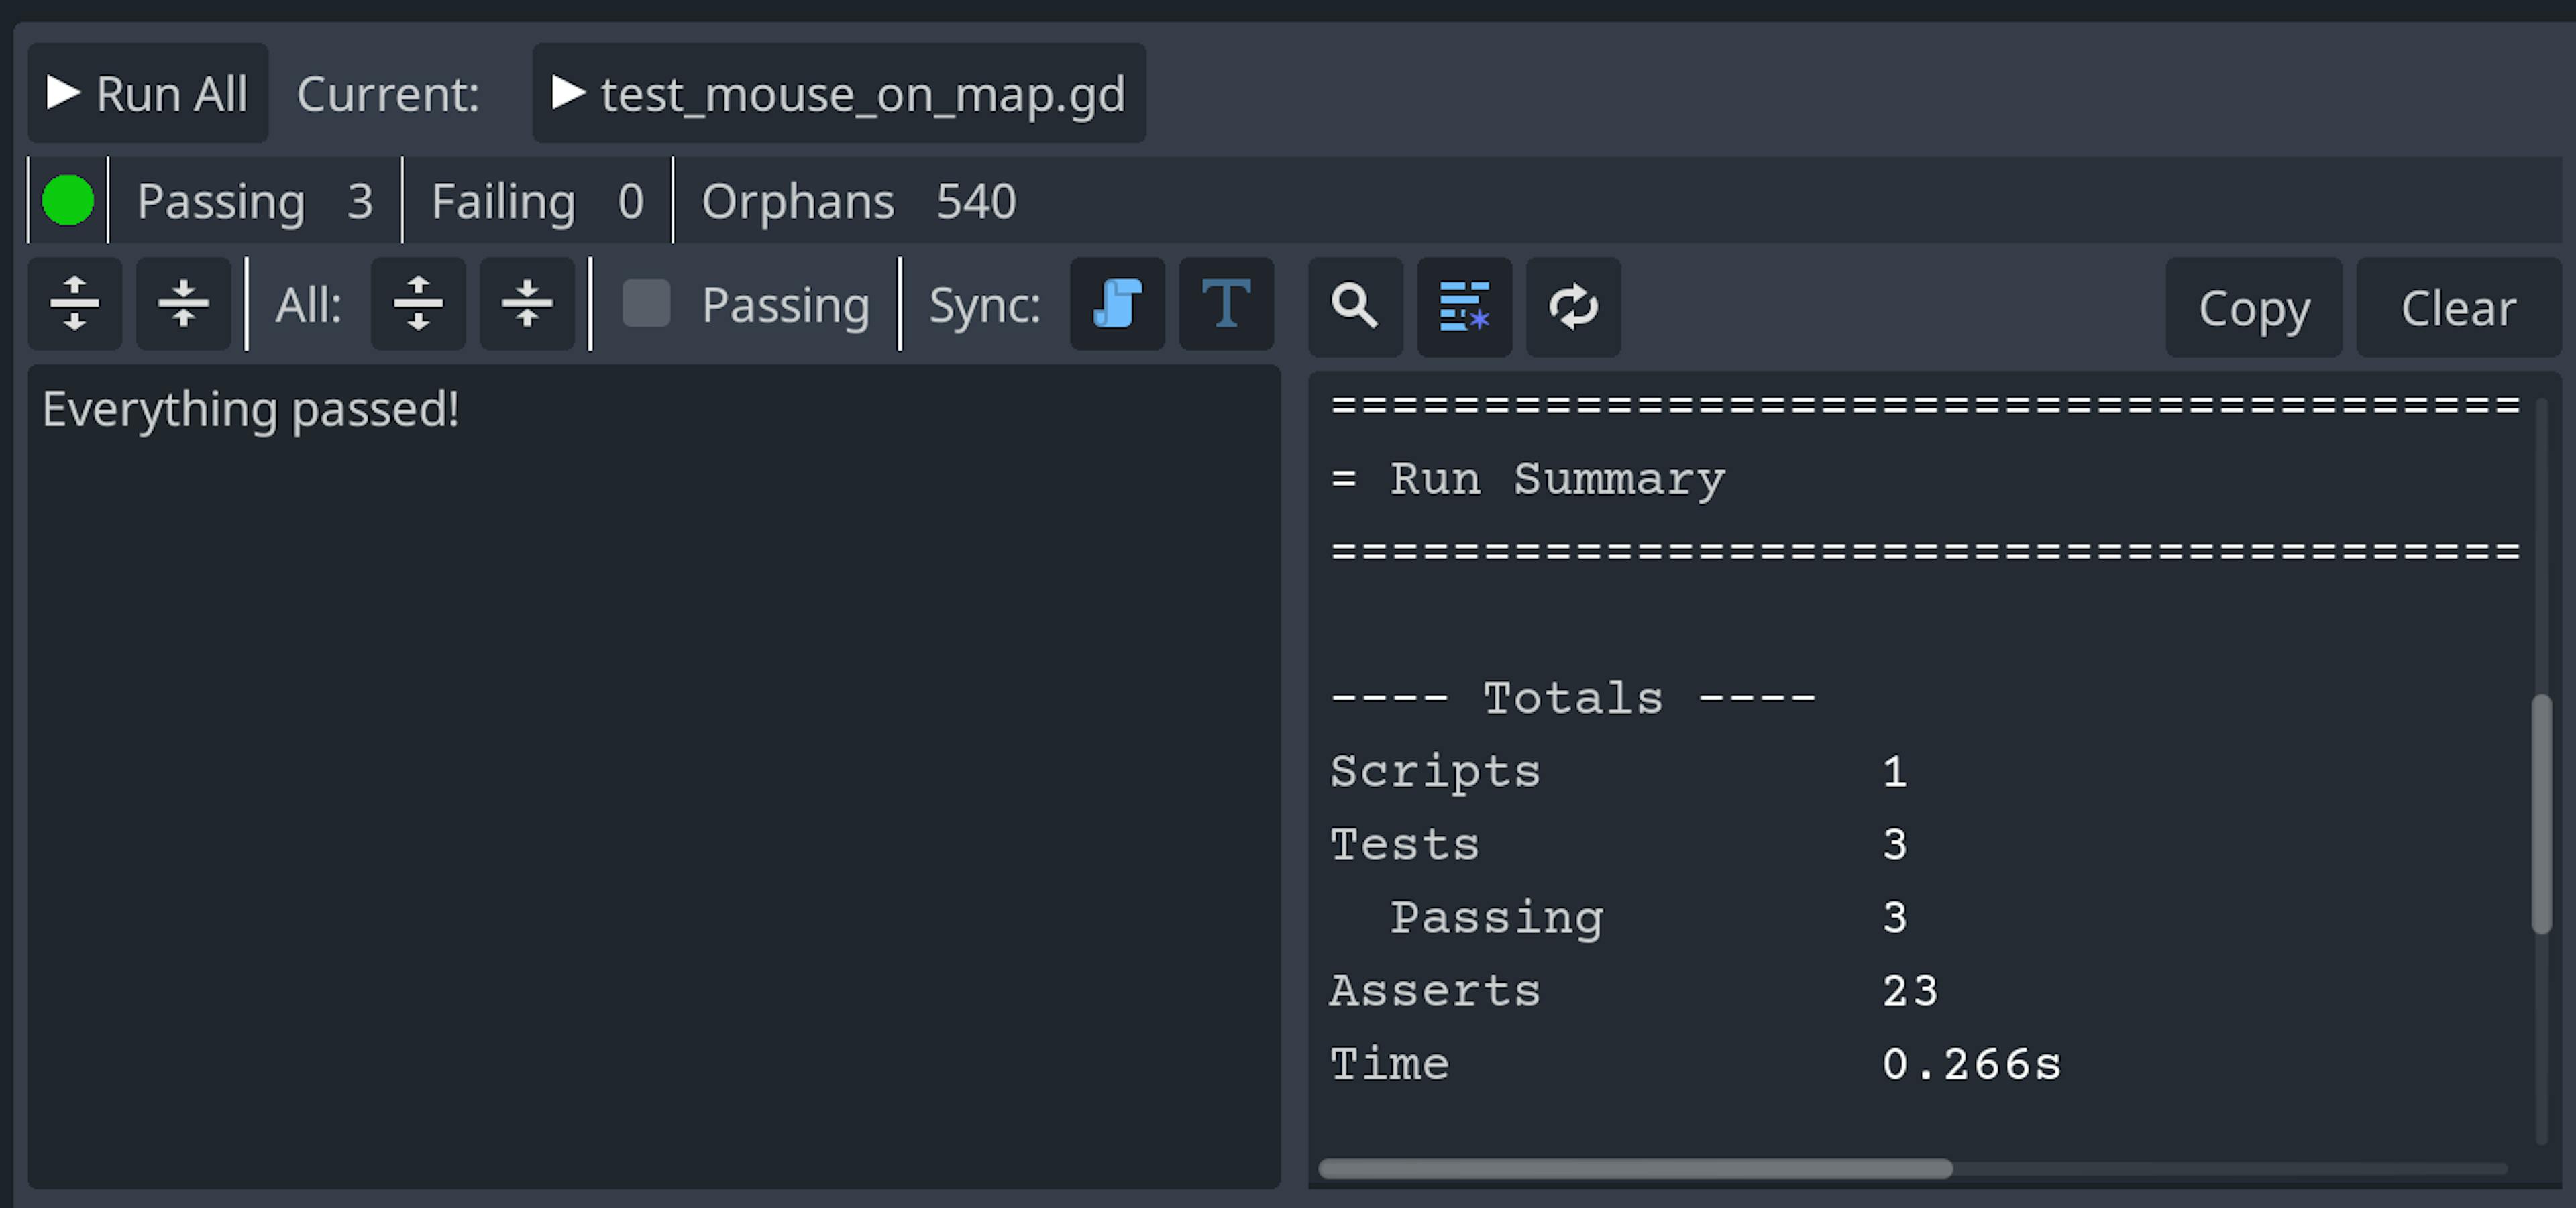Collapse all results after the All: label
This screenshot has width=2576, height=1208.
pyautogui.click(x=527, y=304)
